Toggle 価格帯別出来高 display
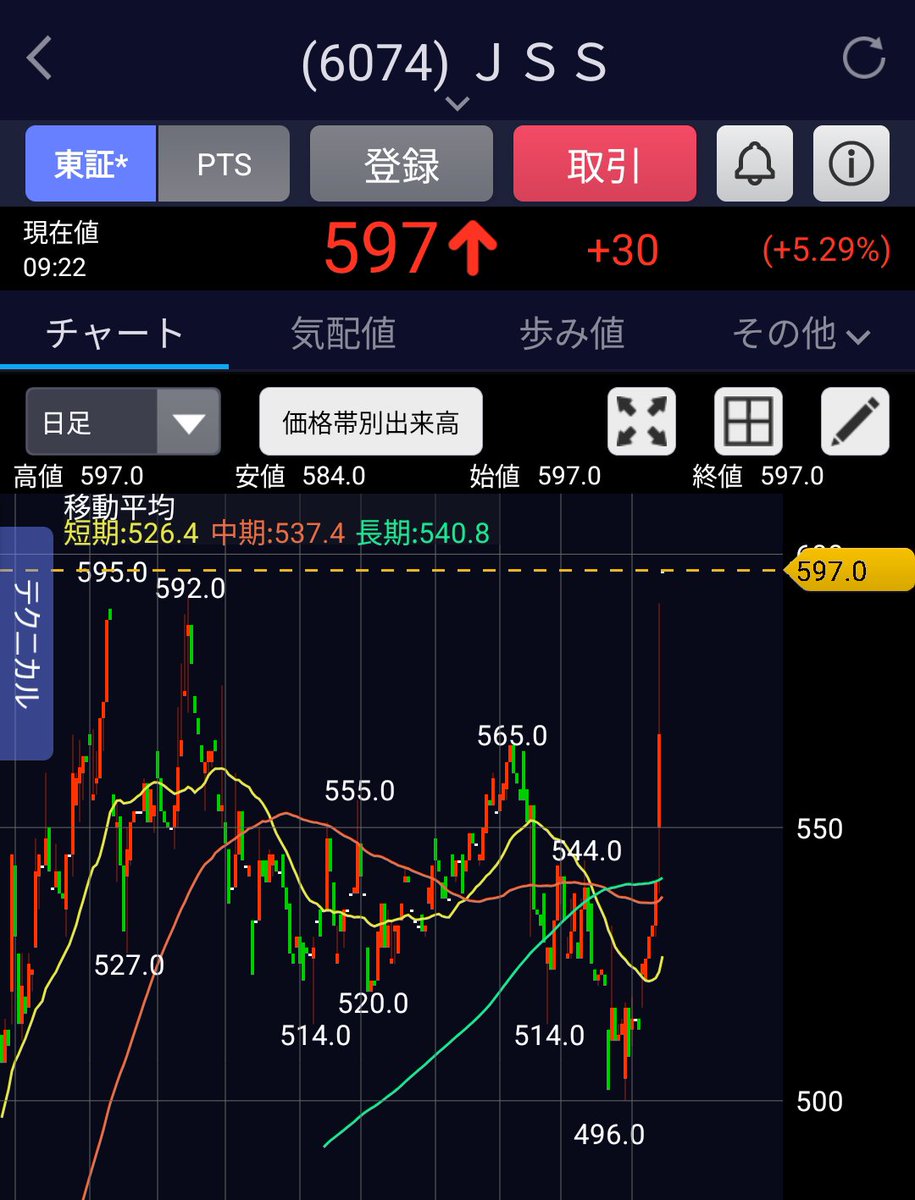Viewport: 915px width, 1200px height. (371, 422)
